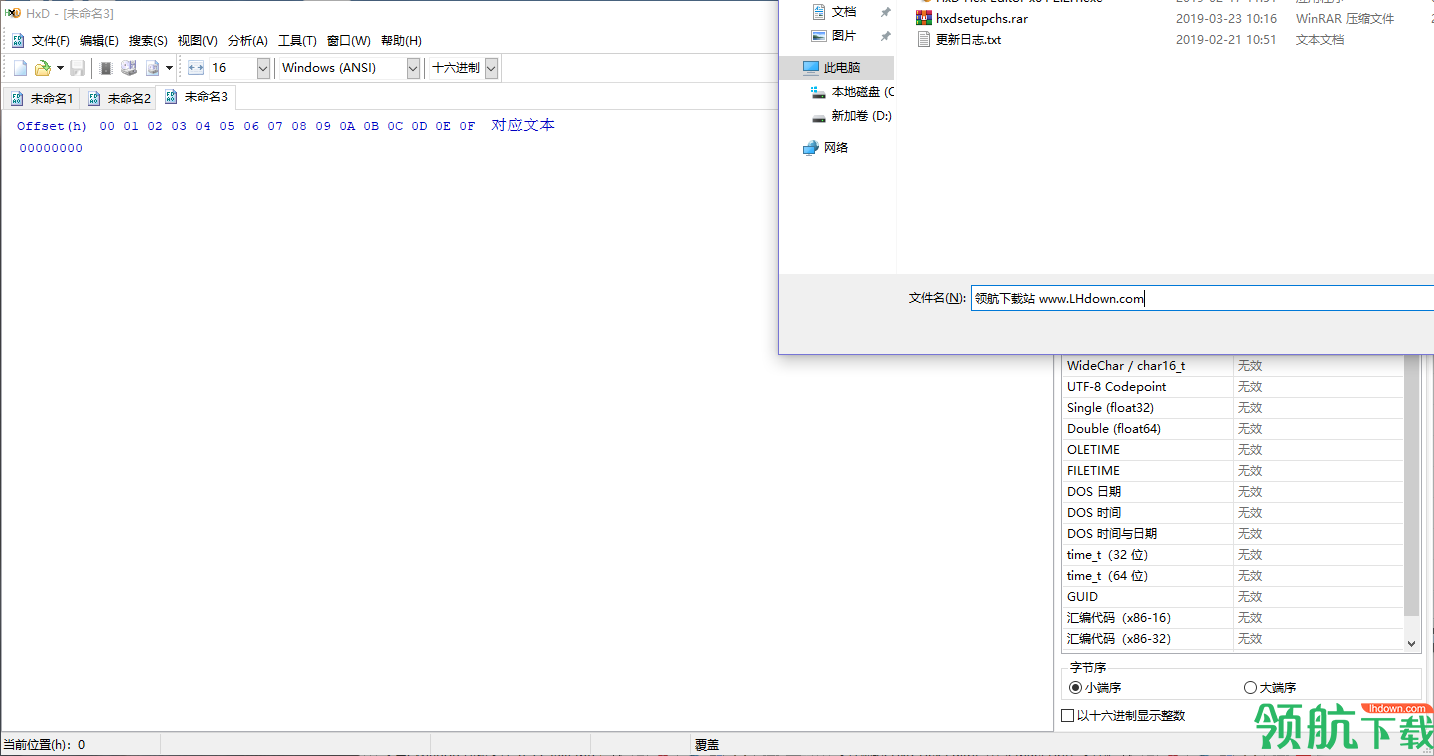Open the 十六进制 offset base dropdown
The image size is (1434, 756).
click(491, 68)
